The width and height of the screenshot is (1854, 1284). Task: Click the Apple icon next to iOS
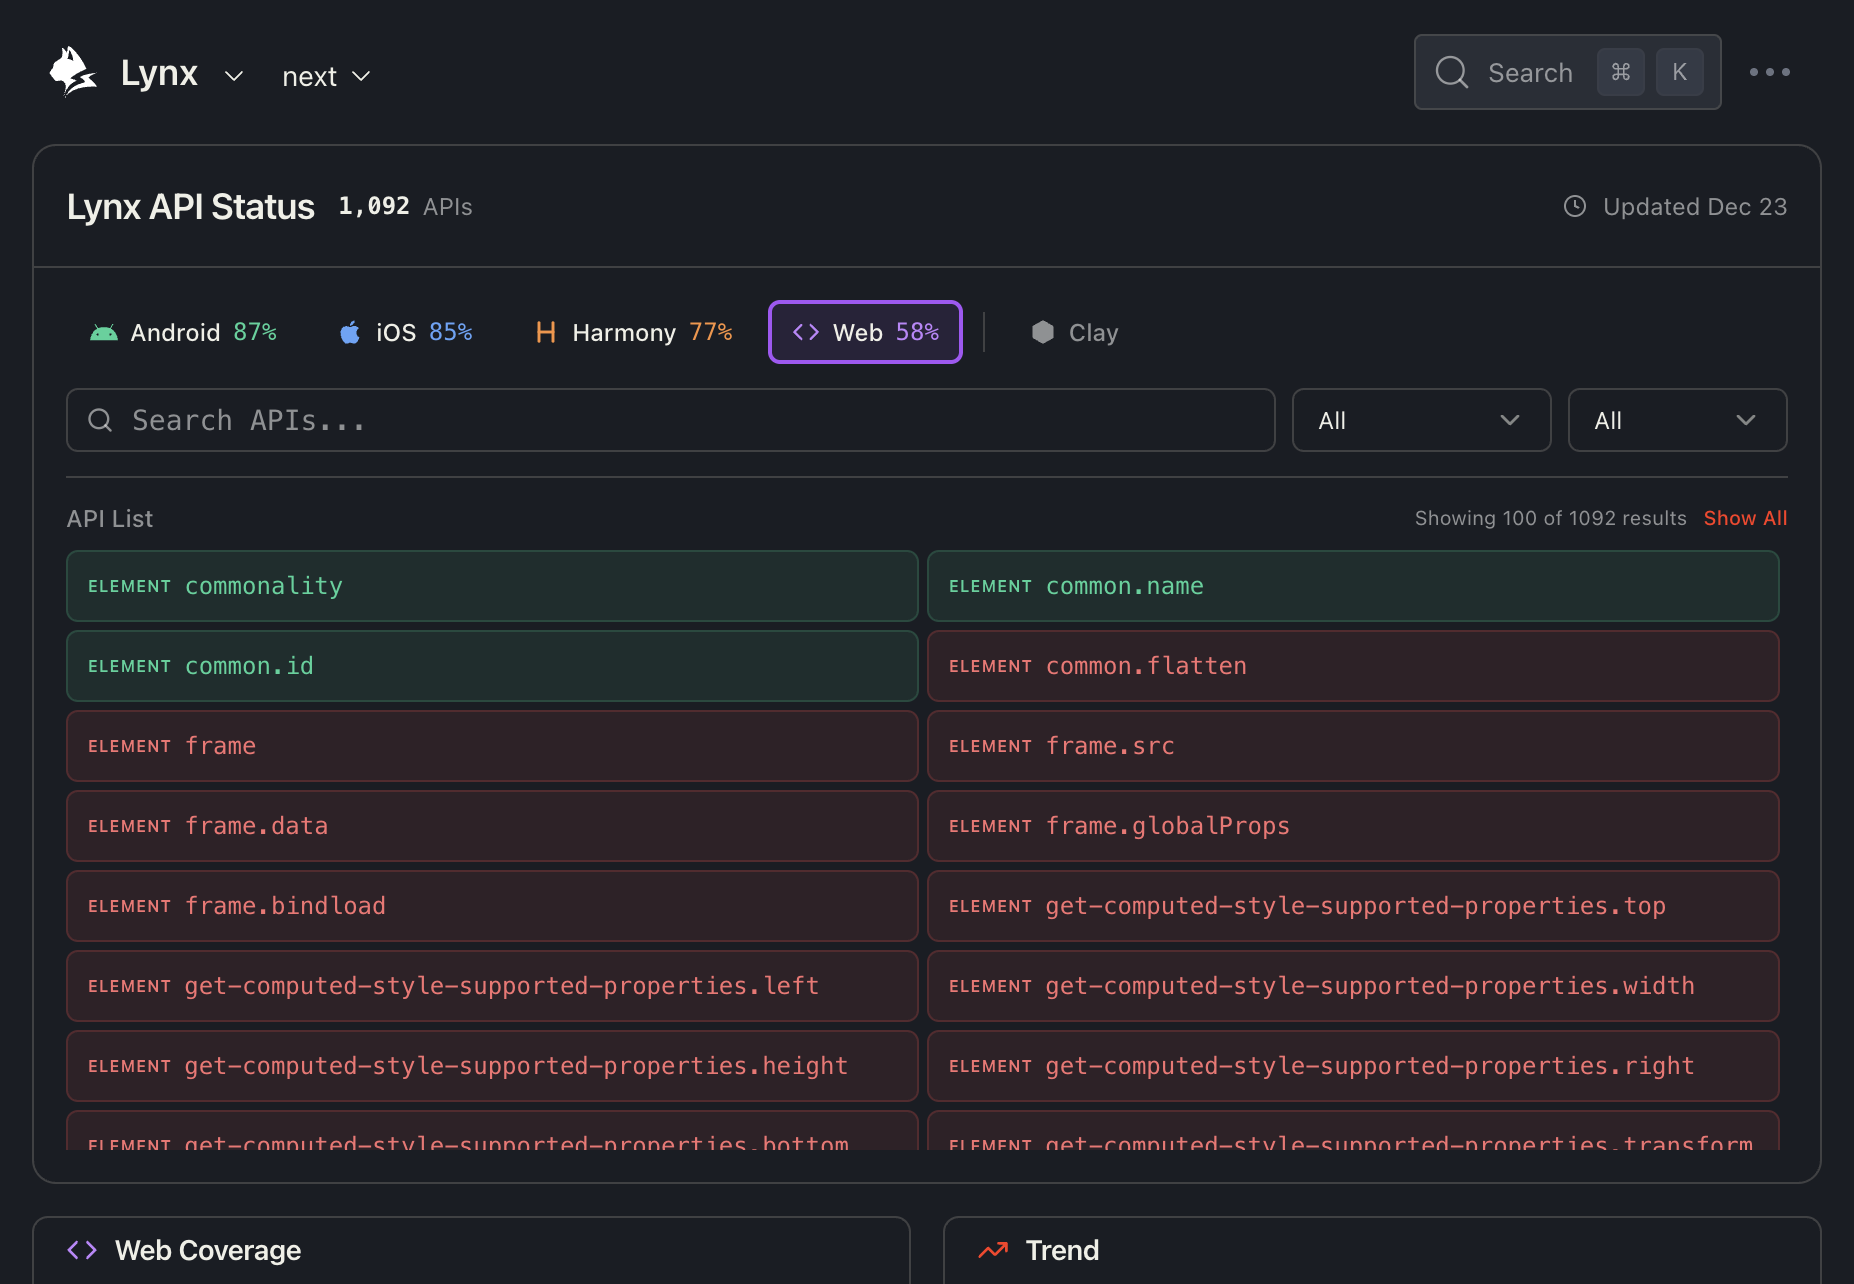click(x=350, y=332)
